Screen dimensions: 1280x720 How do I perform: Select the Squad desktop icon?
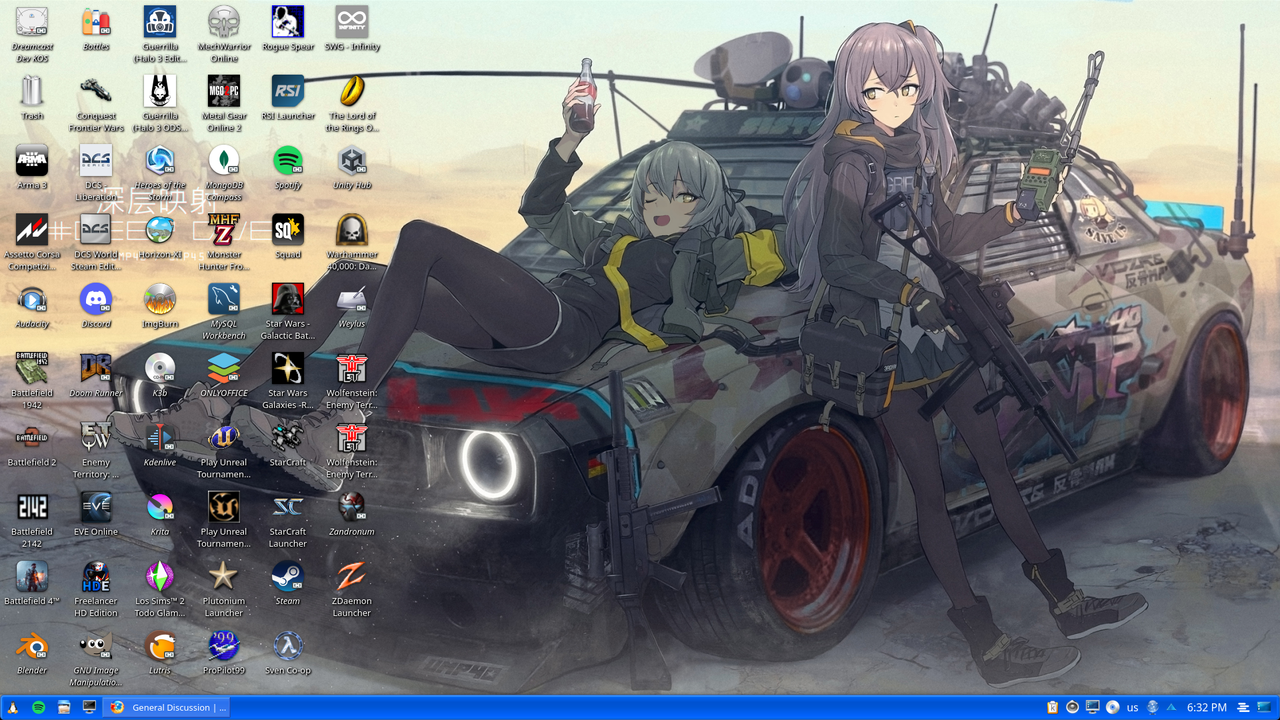pos(288,229)
